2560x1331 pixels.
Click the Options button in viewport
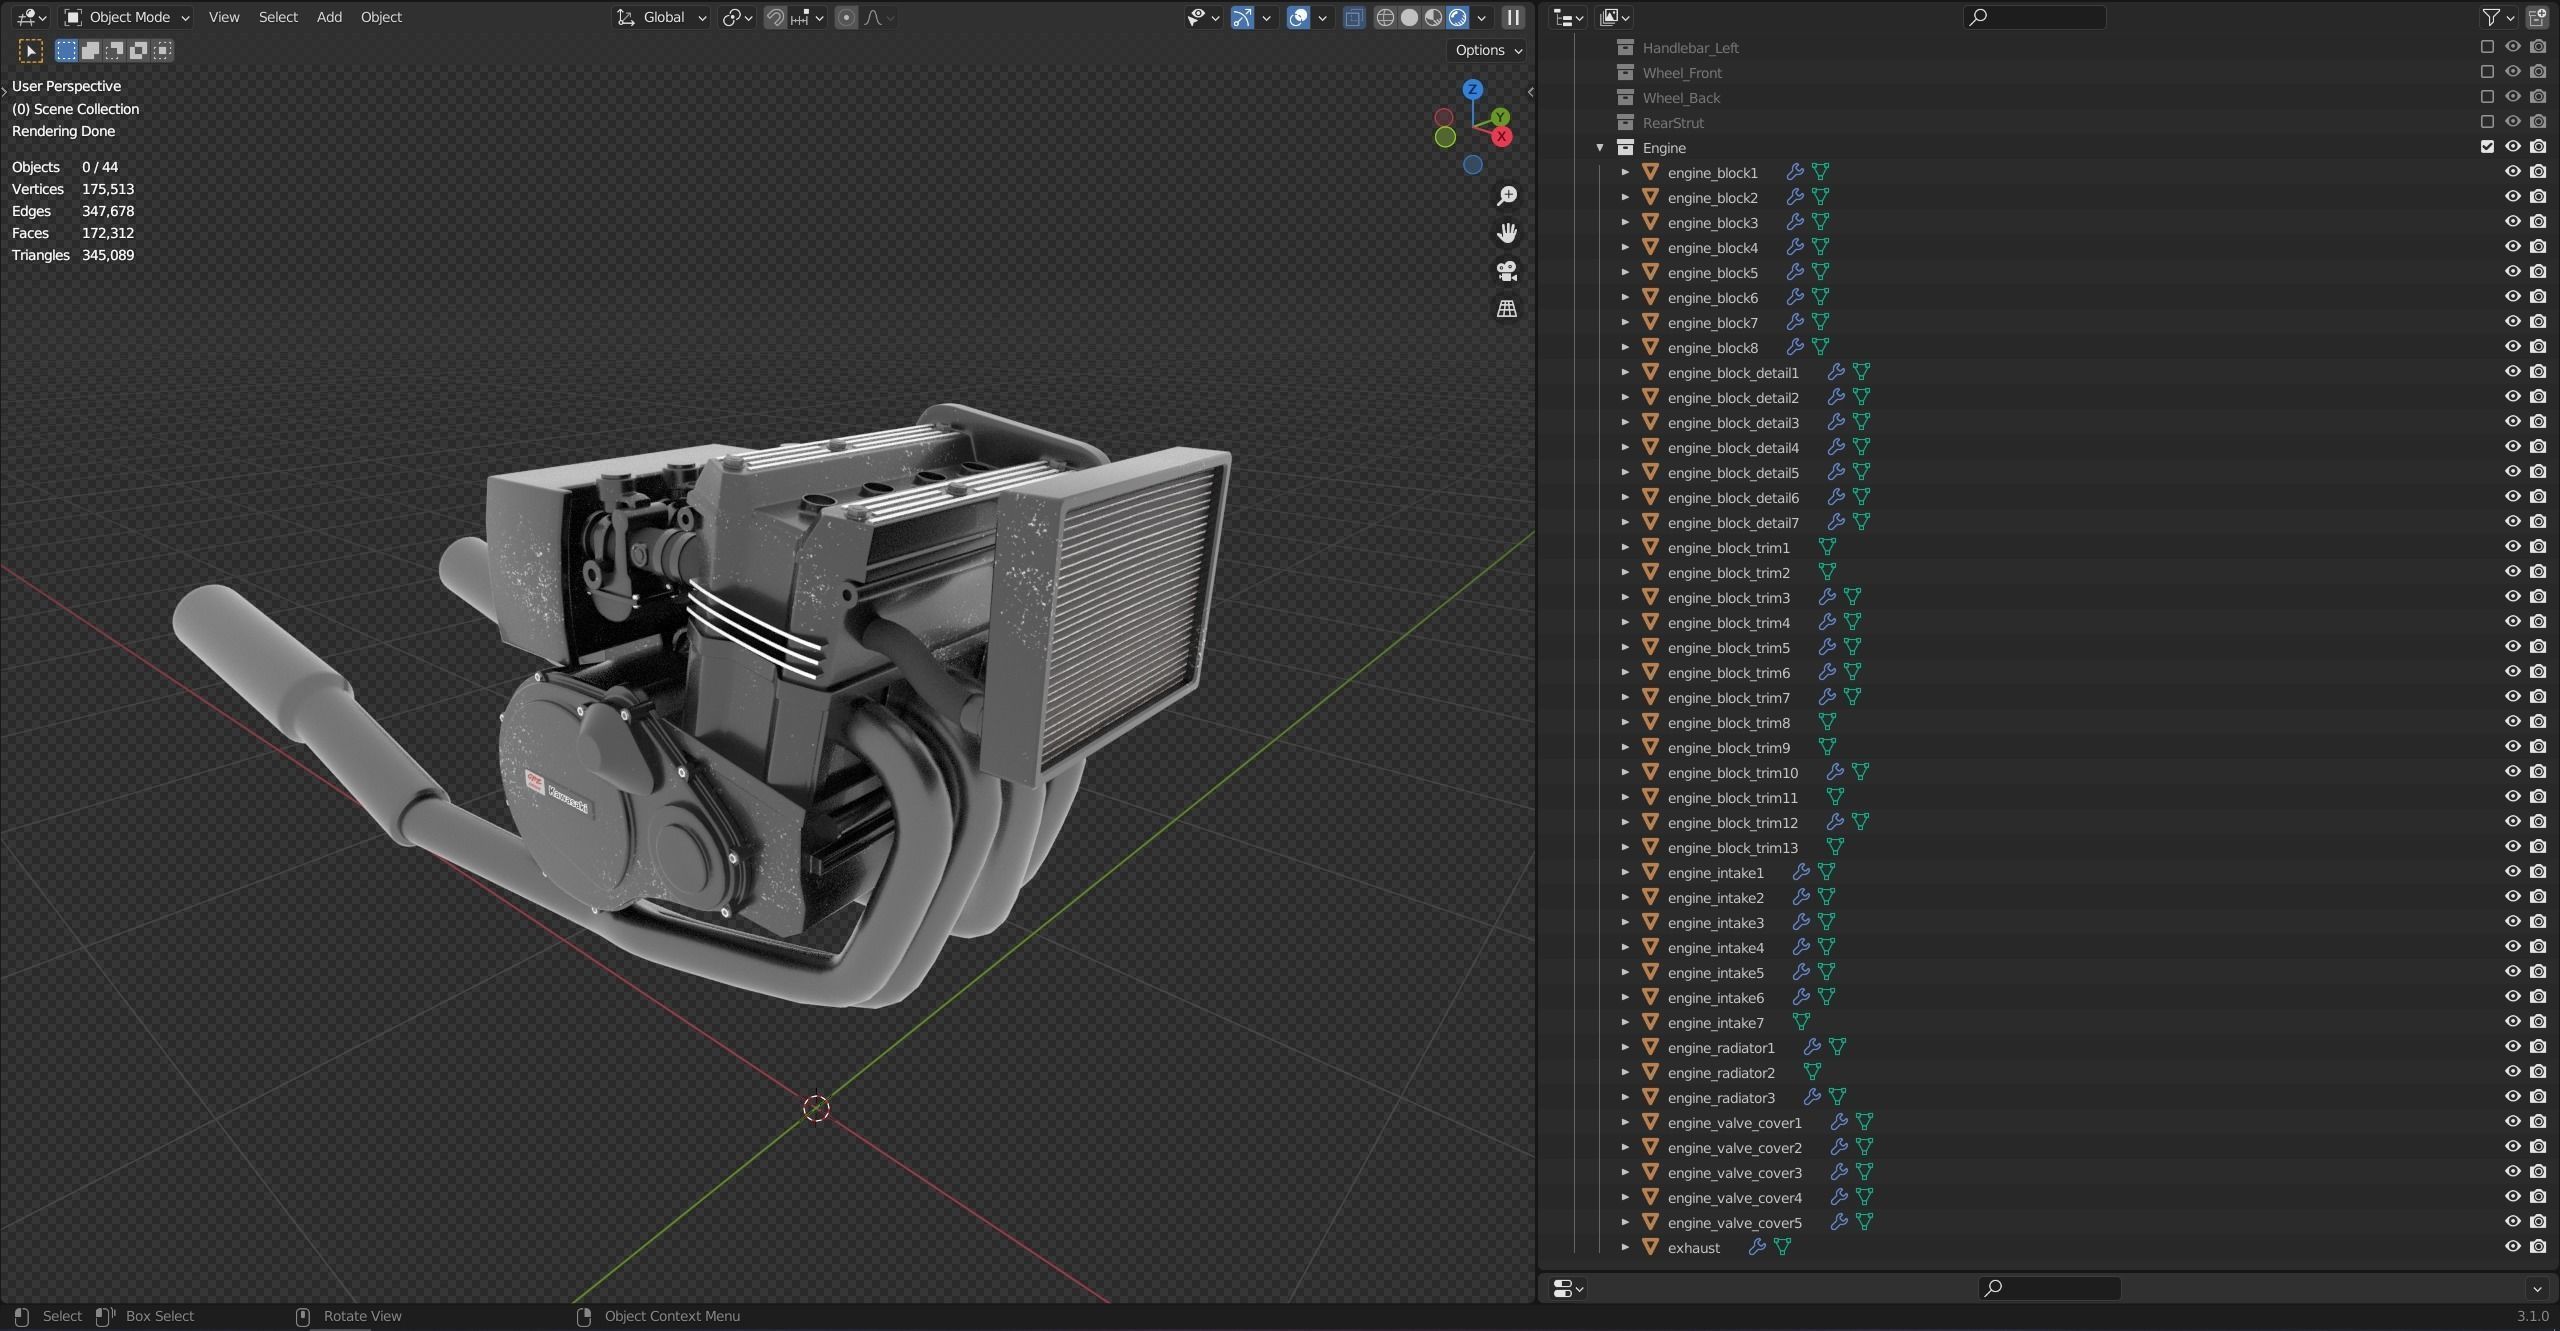click(1487, 50)
